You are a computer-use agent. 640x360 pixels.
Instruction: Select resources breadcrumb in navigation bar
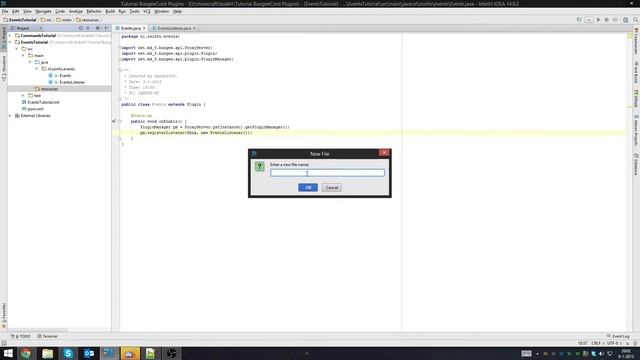87,20
